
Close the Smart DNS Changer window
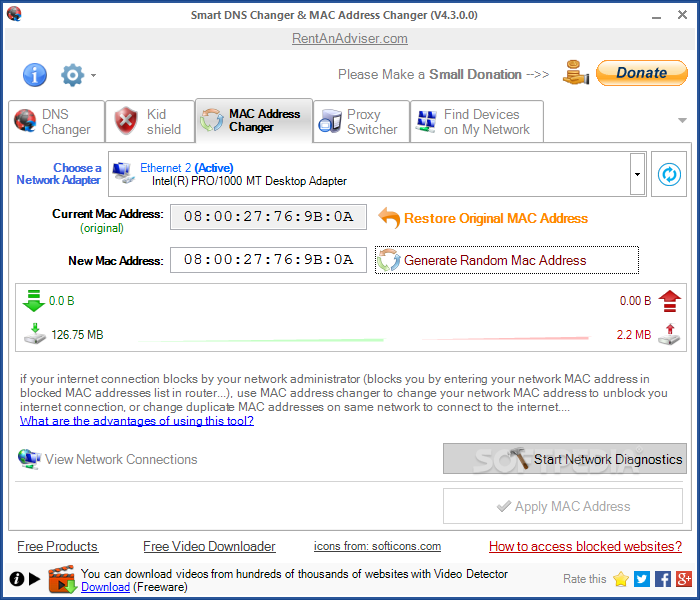(x=682, y=15)
